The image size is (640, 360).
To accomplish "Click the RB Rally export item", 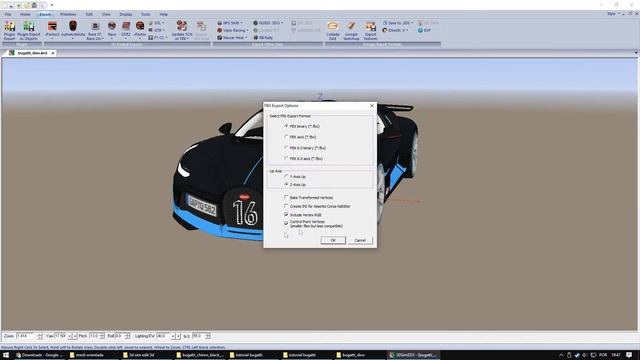I will (x=263, y=38).
